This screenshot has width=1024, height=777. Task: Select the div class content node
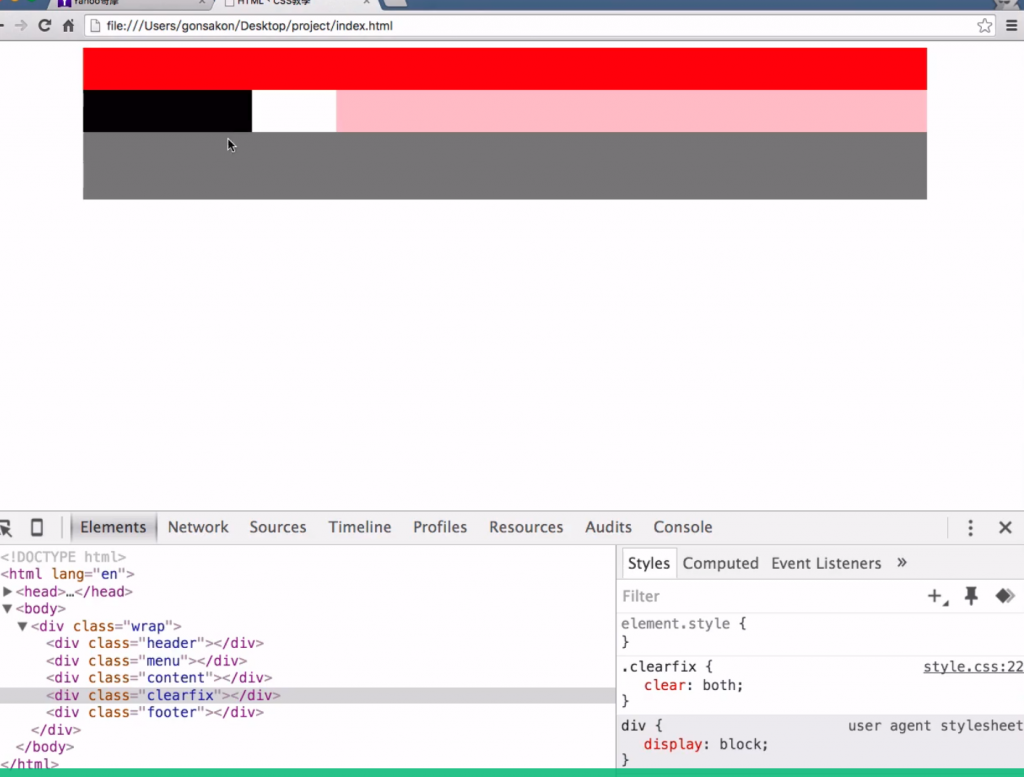pos(159,678)
